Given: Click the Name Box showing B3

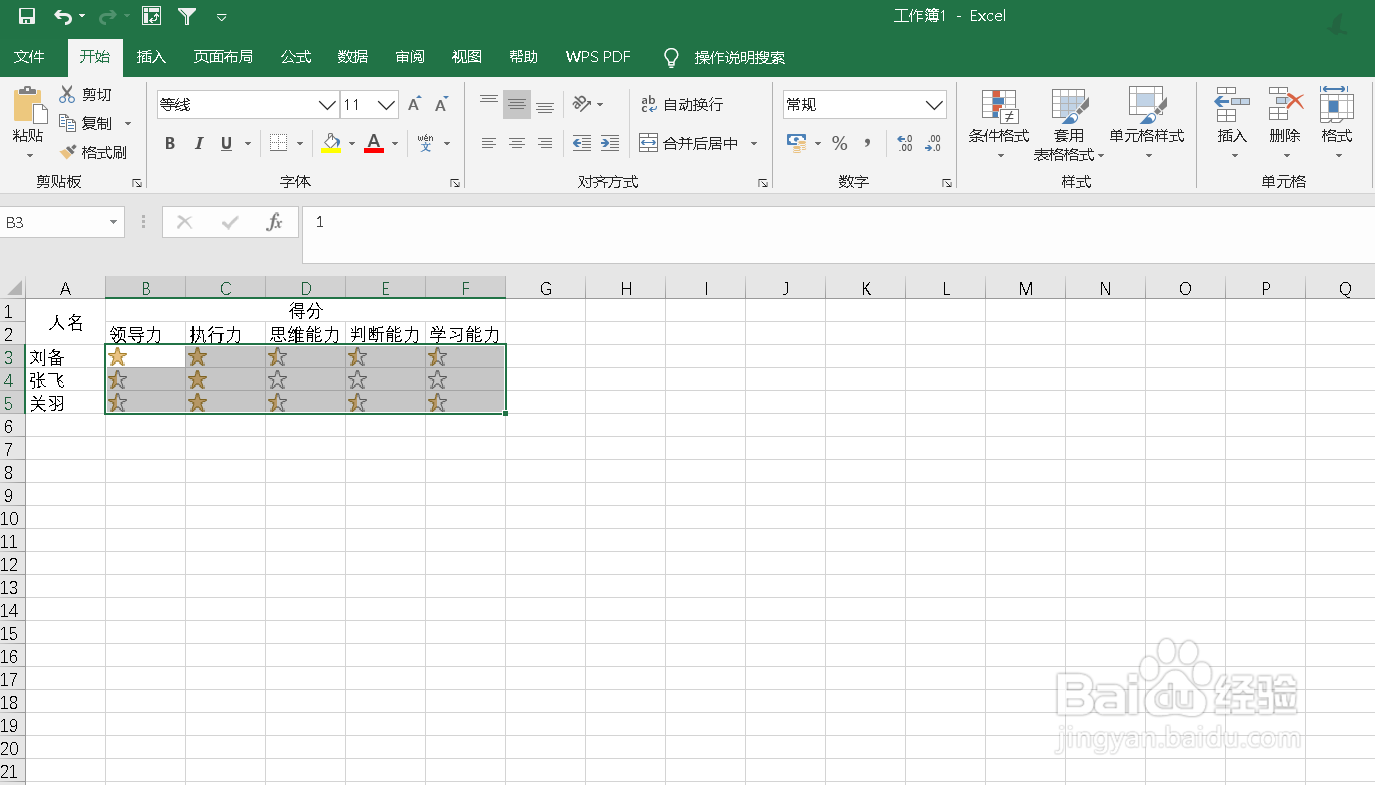Looking at the screenshot, I should pyautogui.click(x=62, y=222).
